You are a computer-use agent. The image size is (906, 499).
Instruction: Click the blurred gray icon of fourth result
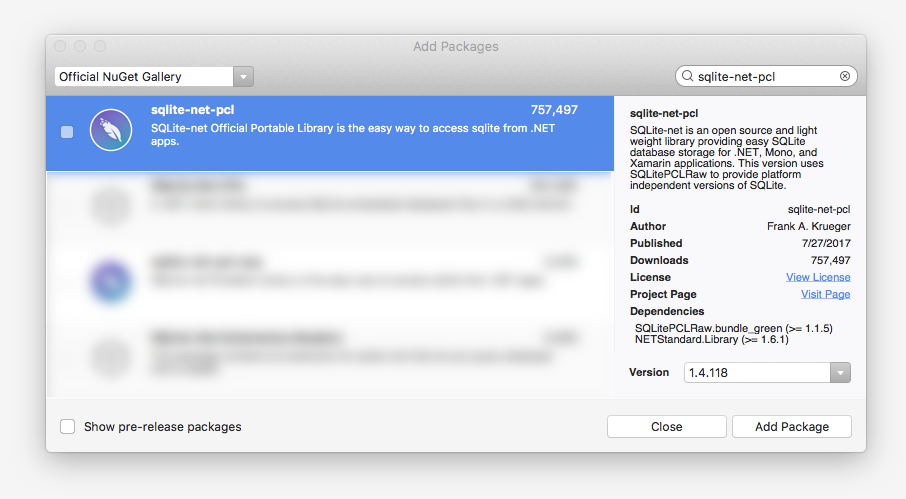coord(111,358)
